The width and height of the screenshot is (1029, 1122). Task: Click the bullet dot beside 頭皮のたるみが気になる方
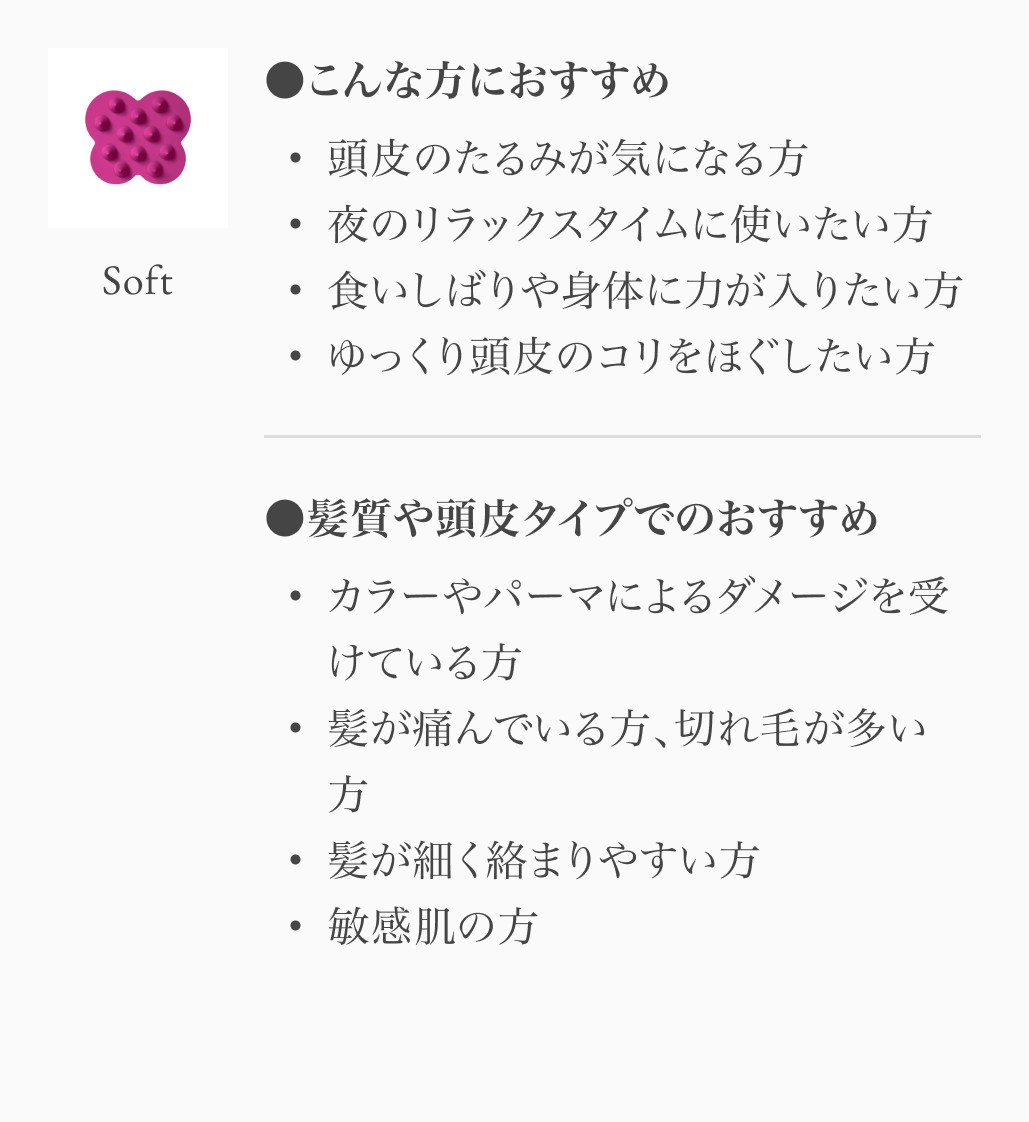coord(294,159)
